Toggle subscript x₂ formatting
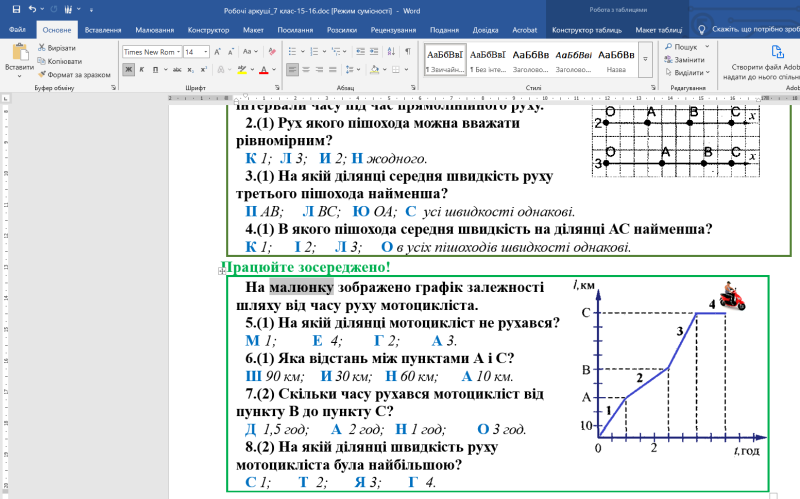800x499 pixels. (190, 69)
